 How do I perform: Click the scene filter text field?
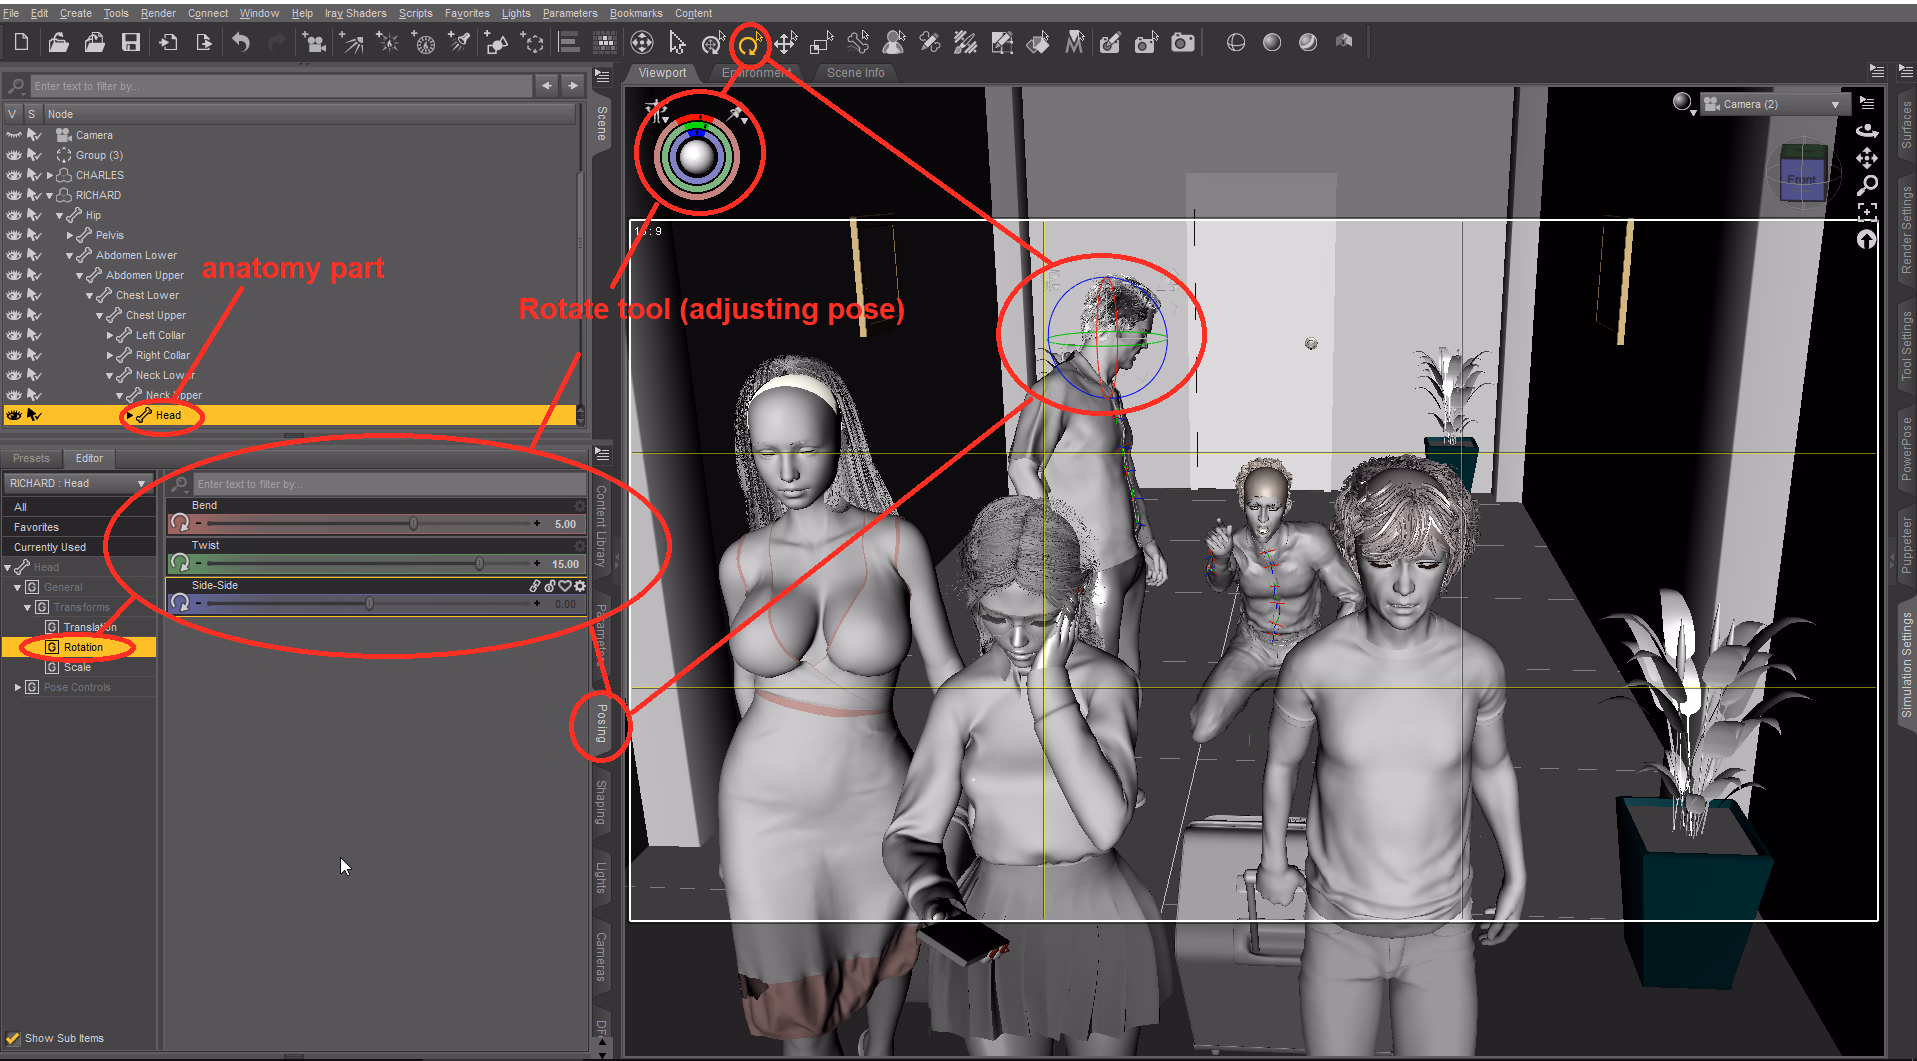coord(280,86)
